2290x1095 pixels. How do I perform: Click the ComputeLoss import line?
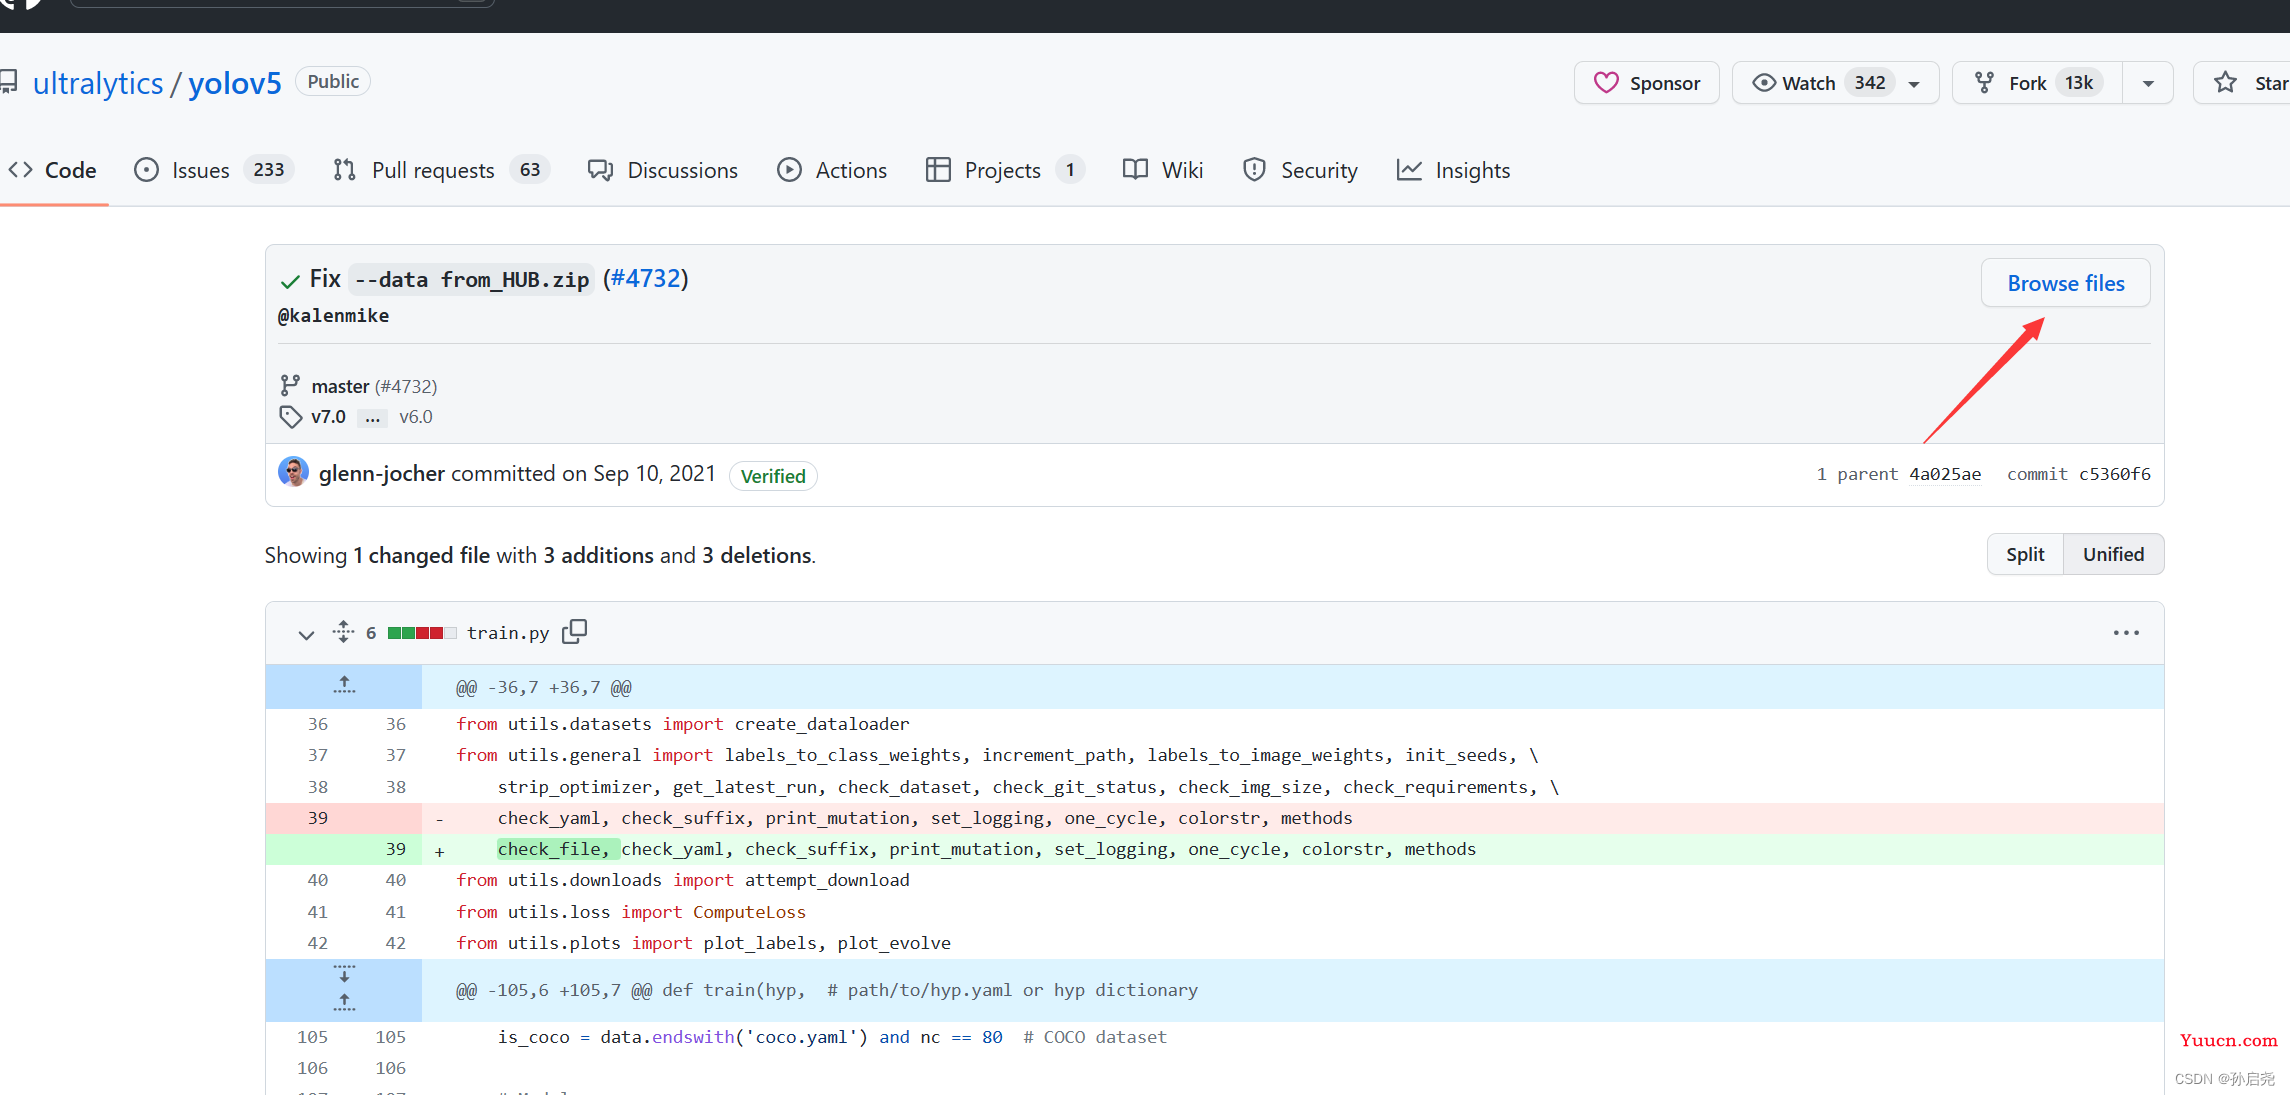[631, 912]
